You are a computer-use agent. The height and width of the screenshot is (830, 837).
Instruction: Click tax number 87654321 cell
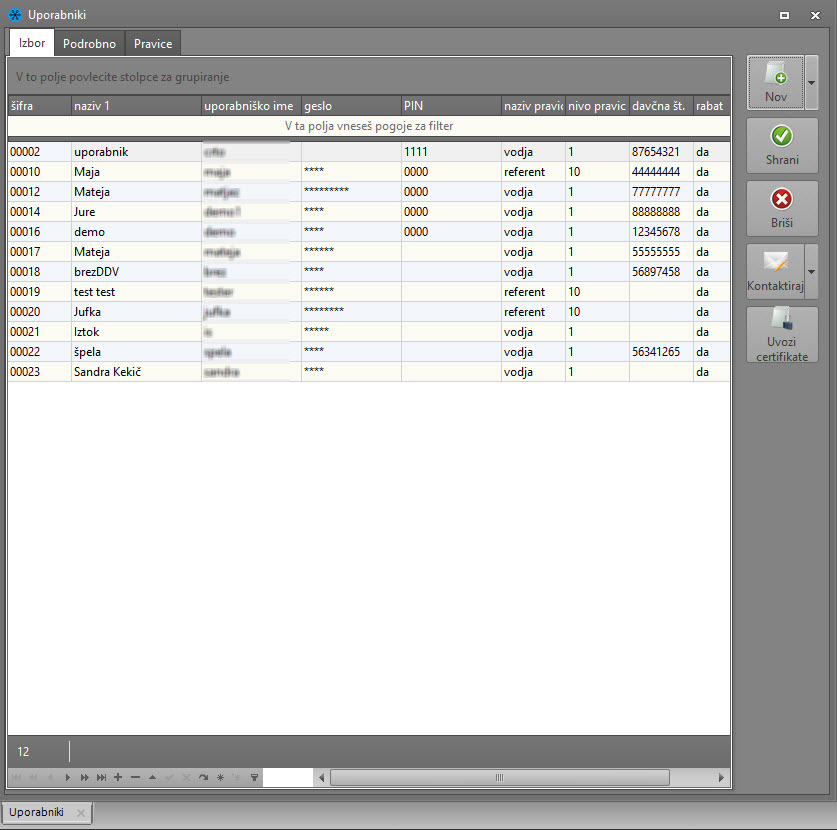point(661,152)
